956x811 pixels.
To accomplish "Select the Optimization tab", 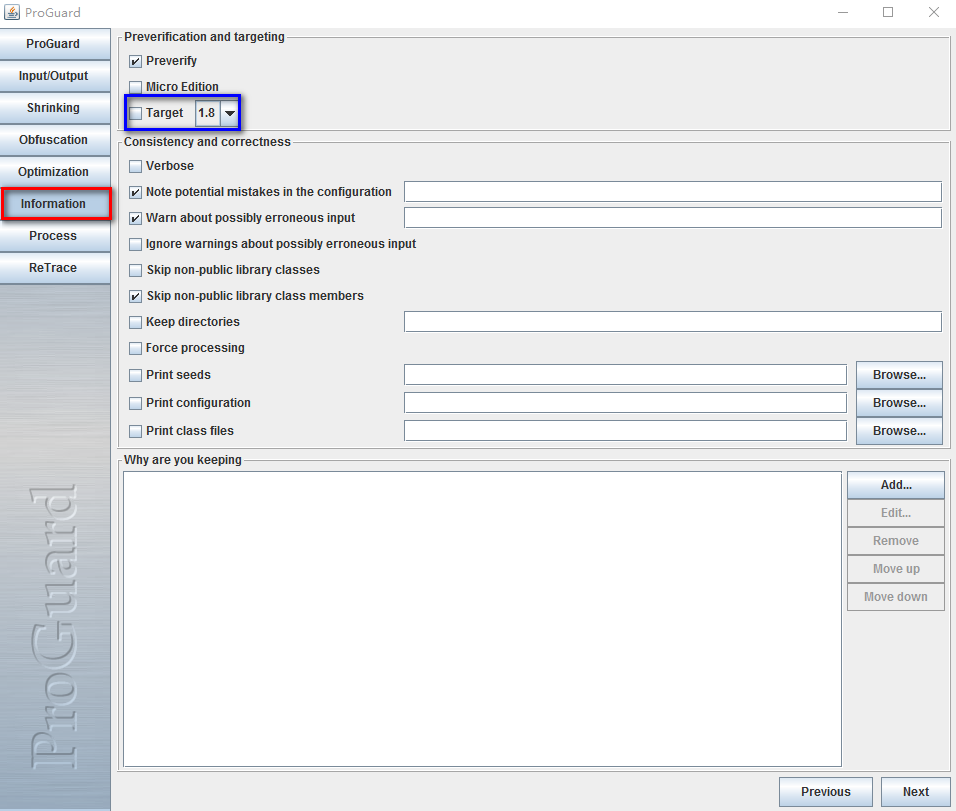I will [x=55, y=172].
